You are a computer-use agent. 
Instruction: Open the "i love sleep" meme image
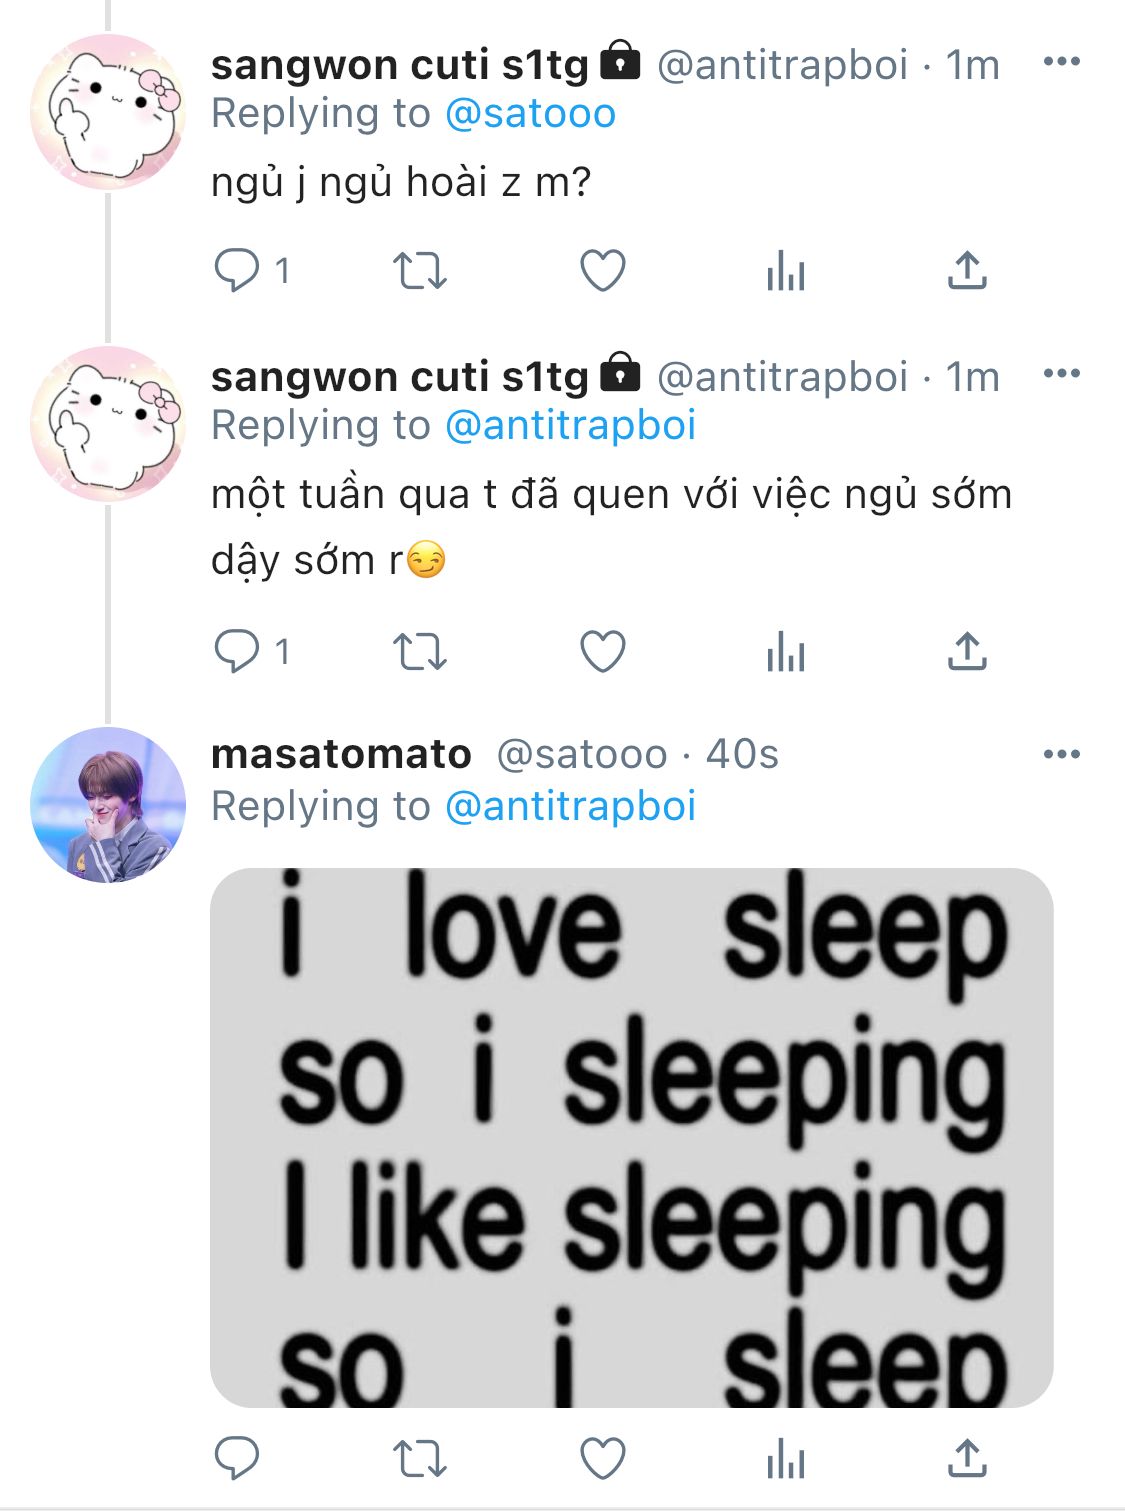(631, 1138)
